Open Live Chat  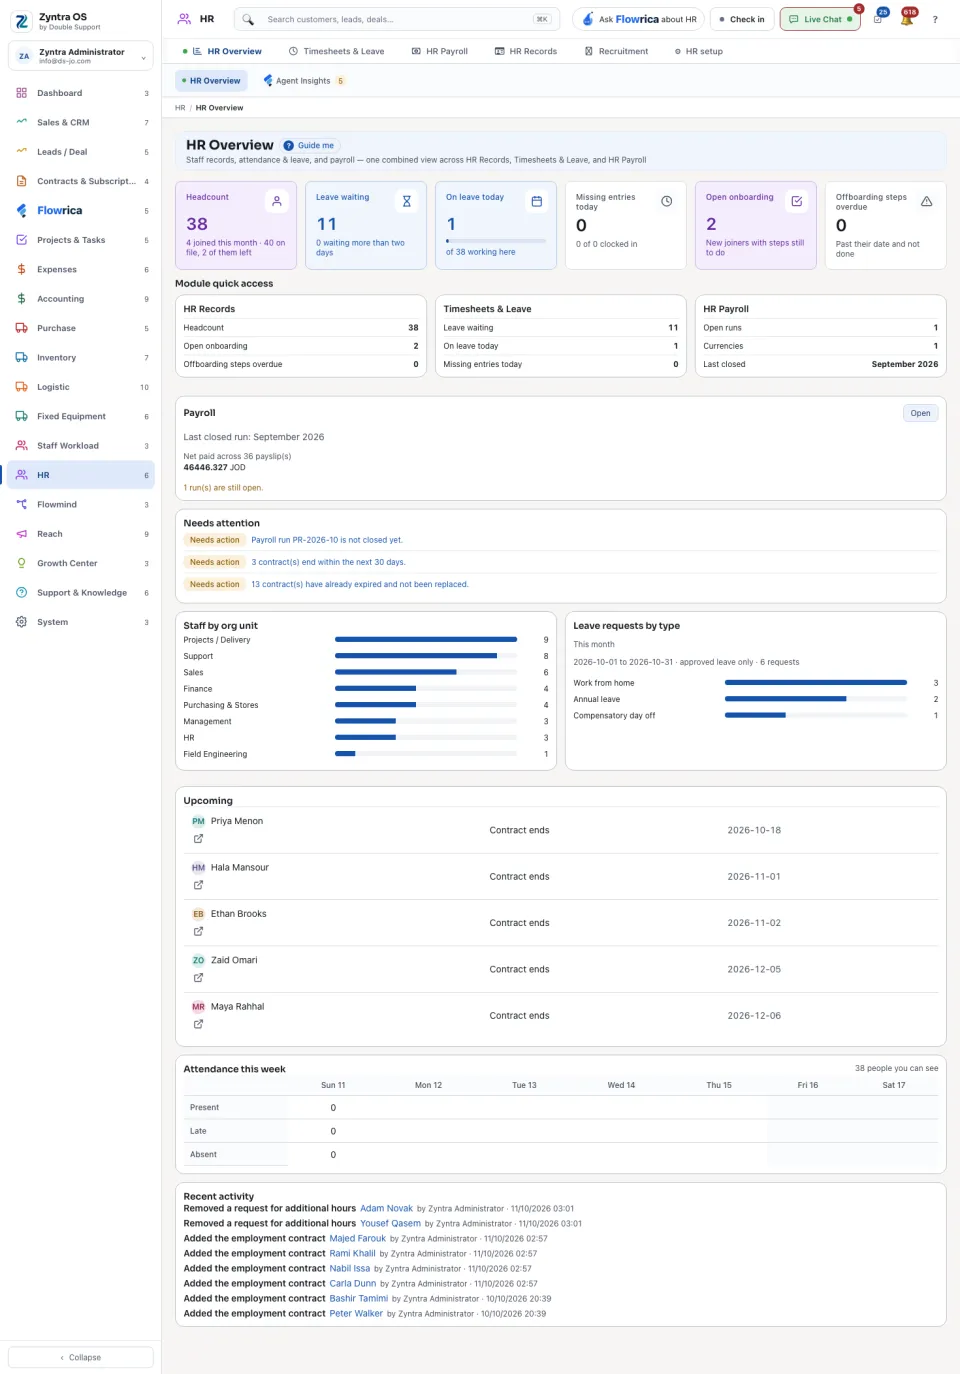(x=820, y=19)
